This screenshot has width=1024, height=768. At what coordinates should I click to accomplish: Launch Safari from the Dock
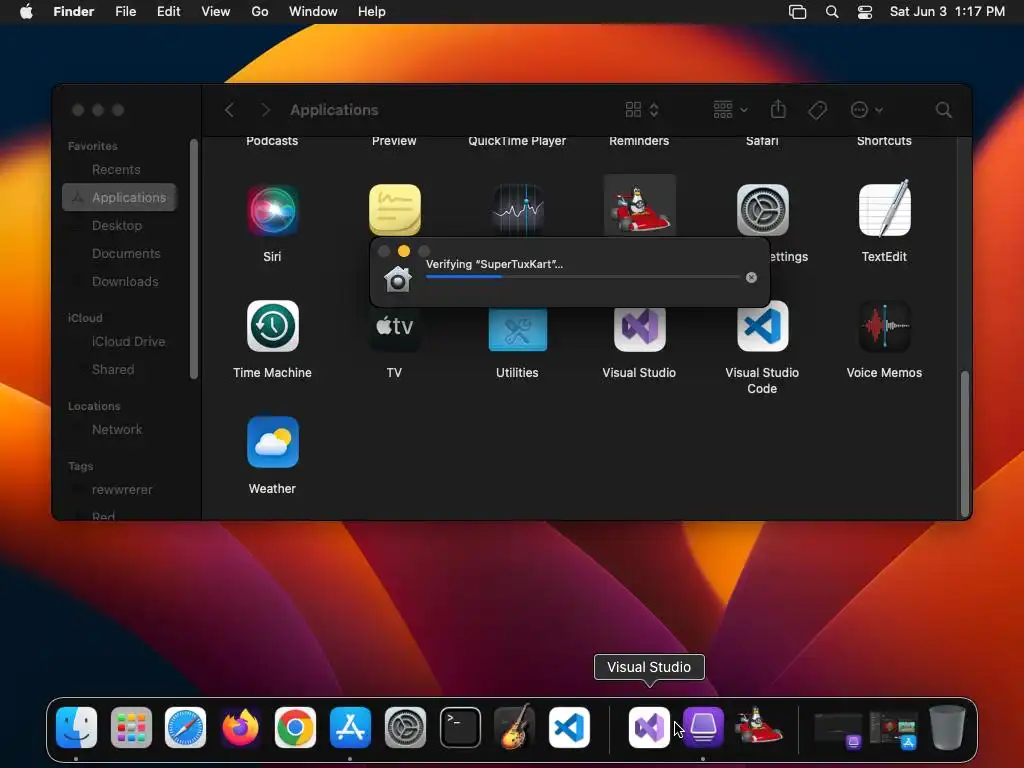[185, 727]
